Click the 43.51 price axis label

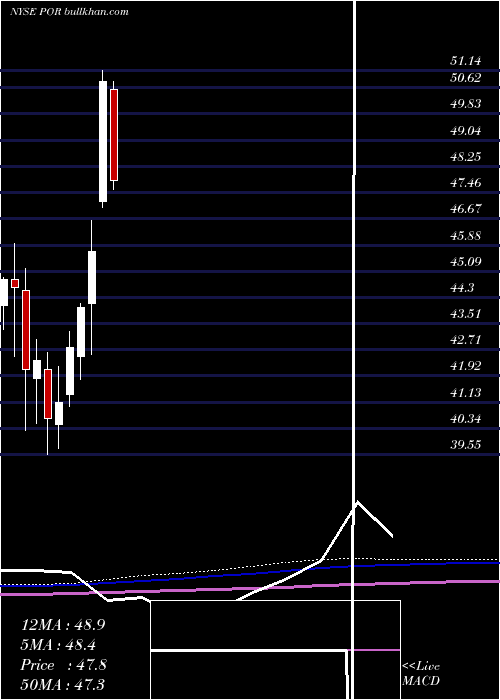(466, 314)
